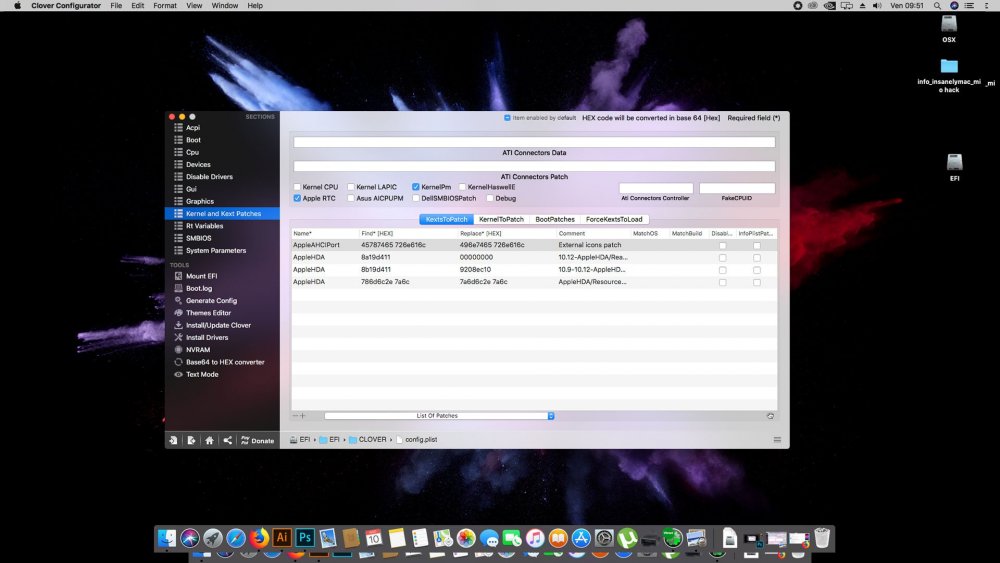1000x563 pixels.
Task: Enable the DellSMBIOSPatch checkbox
Action: pos(416,198)
